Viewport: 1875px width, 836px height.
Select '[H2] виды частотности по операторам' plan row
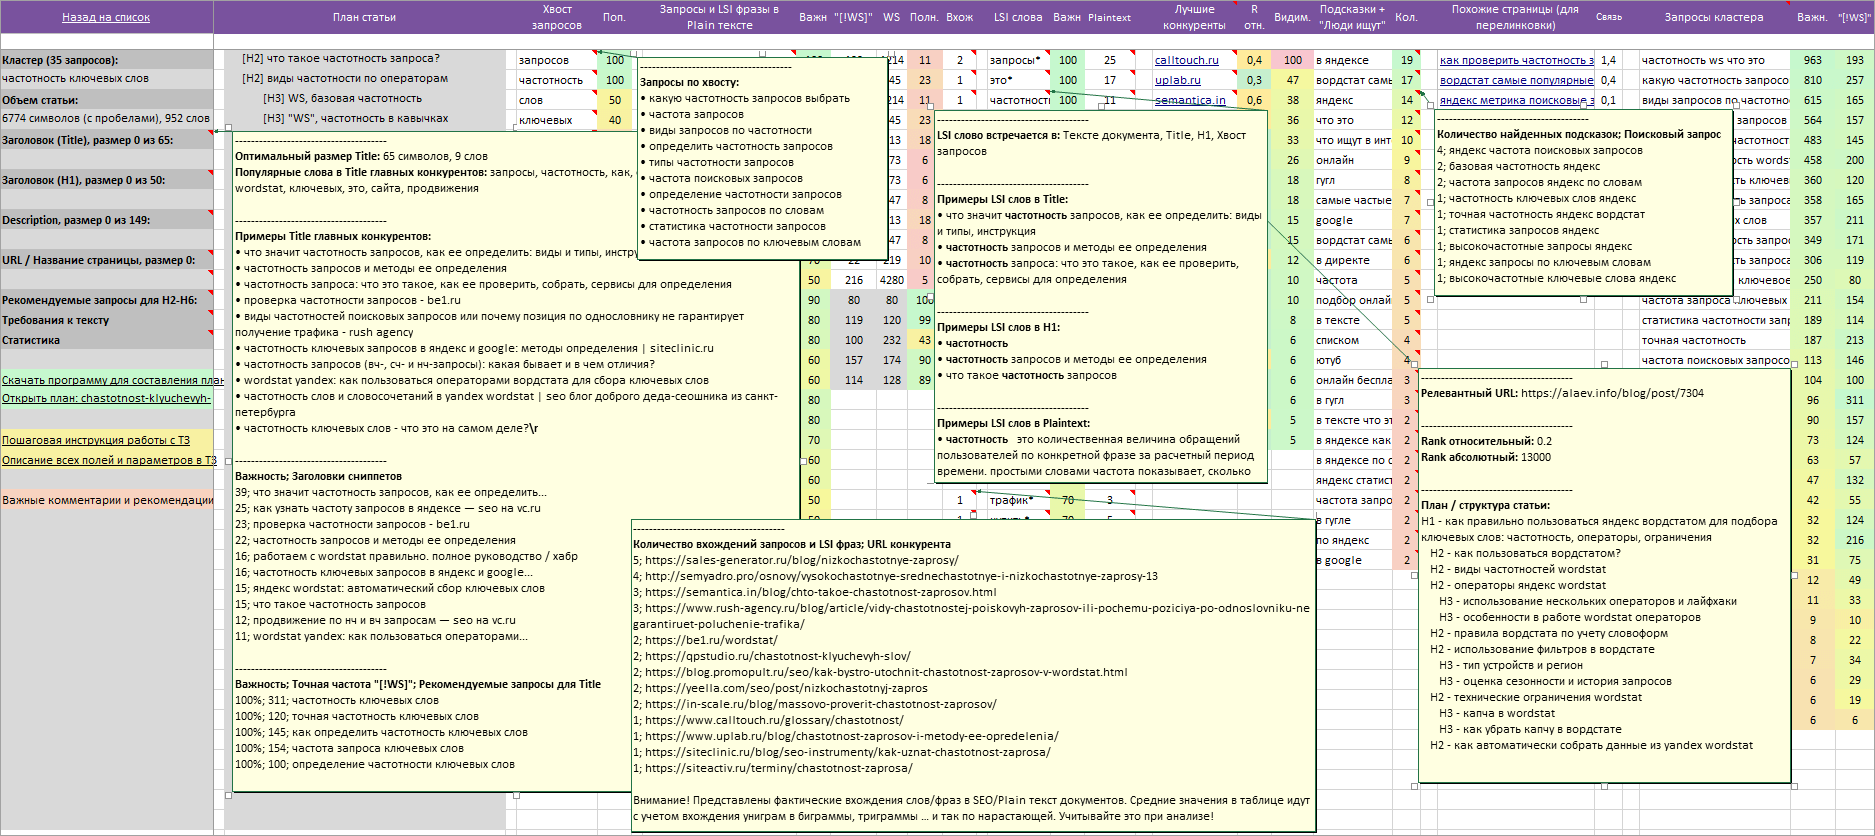click(364, 78)
